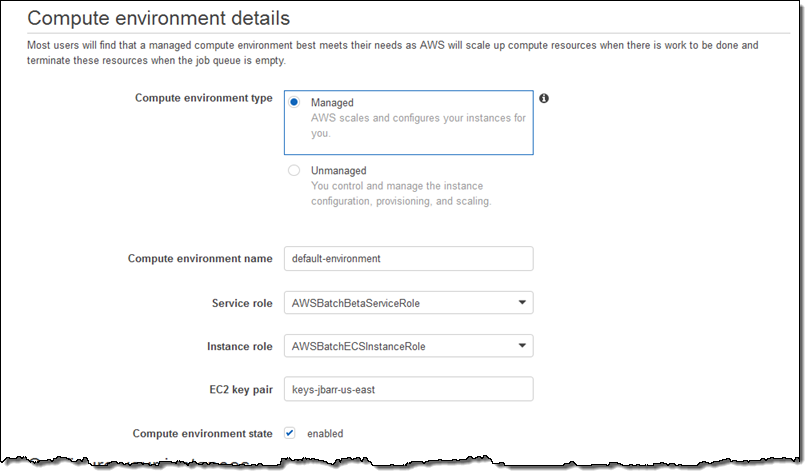Expand the AWSBatchECSInstanceRole instance role dropdown
The width and height of the screenshot is (810, 476).
[521, 347]
